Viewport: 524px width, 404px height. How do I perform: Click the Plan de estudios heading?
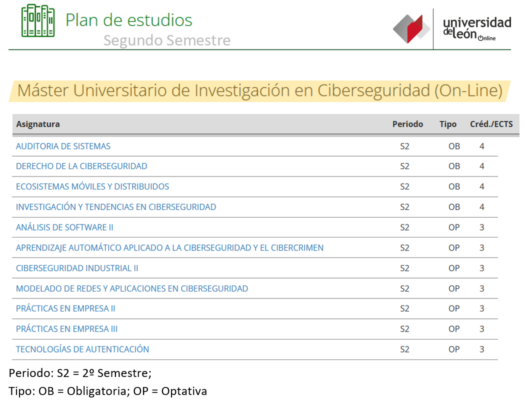(x=129, y=20)
